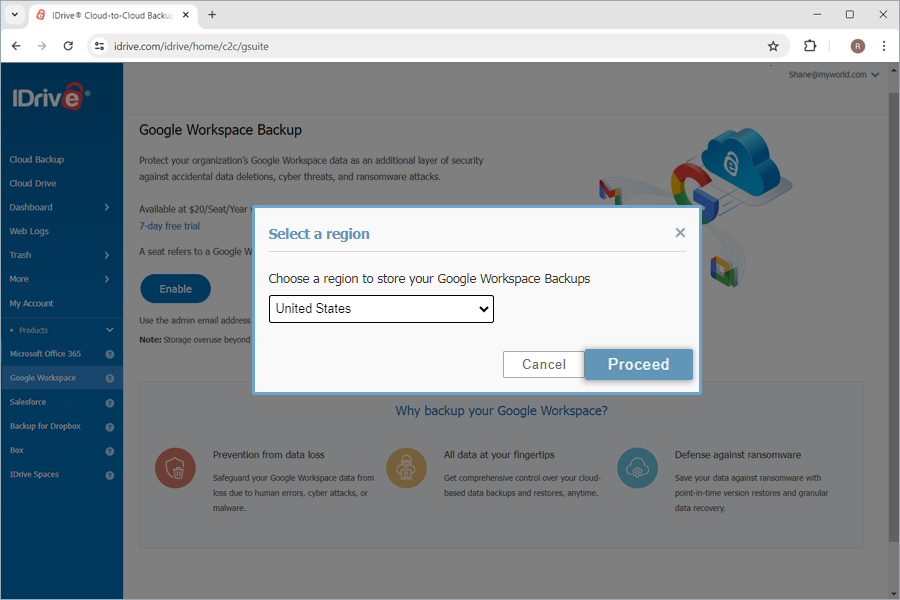This screenshot has width=900, height=600.
Task: Click the Prevention from data loss shield icon
Action: pyautogui.click(x=175, y=467)
